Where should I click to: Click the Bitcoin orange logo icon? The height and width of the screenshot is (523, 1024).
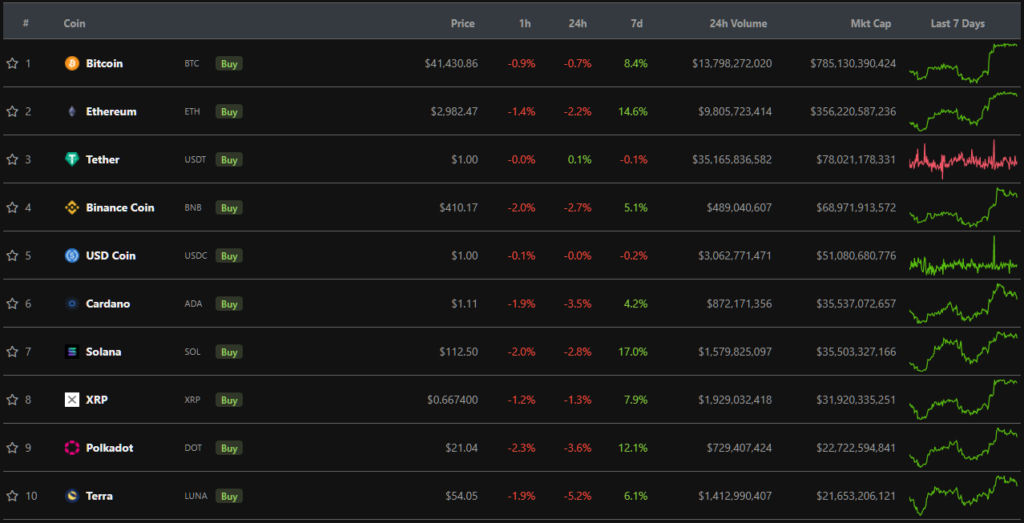[x=71, y=63]
